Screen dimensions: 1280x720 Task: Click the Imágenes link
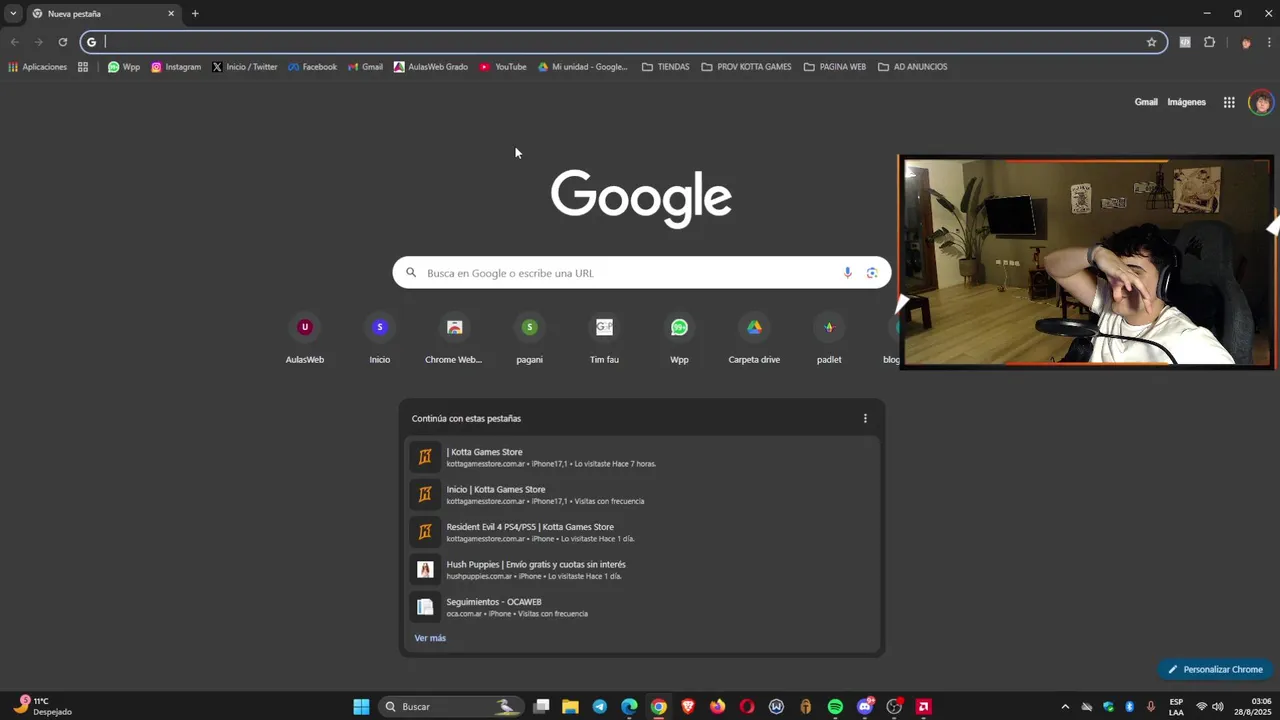tap(1187, 102)
